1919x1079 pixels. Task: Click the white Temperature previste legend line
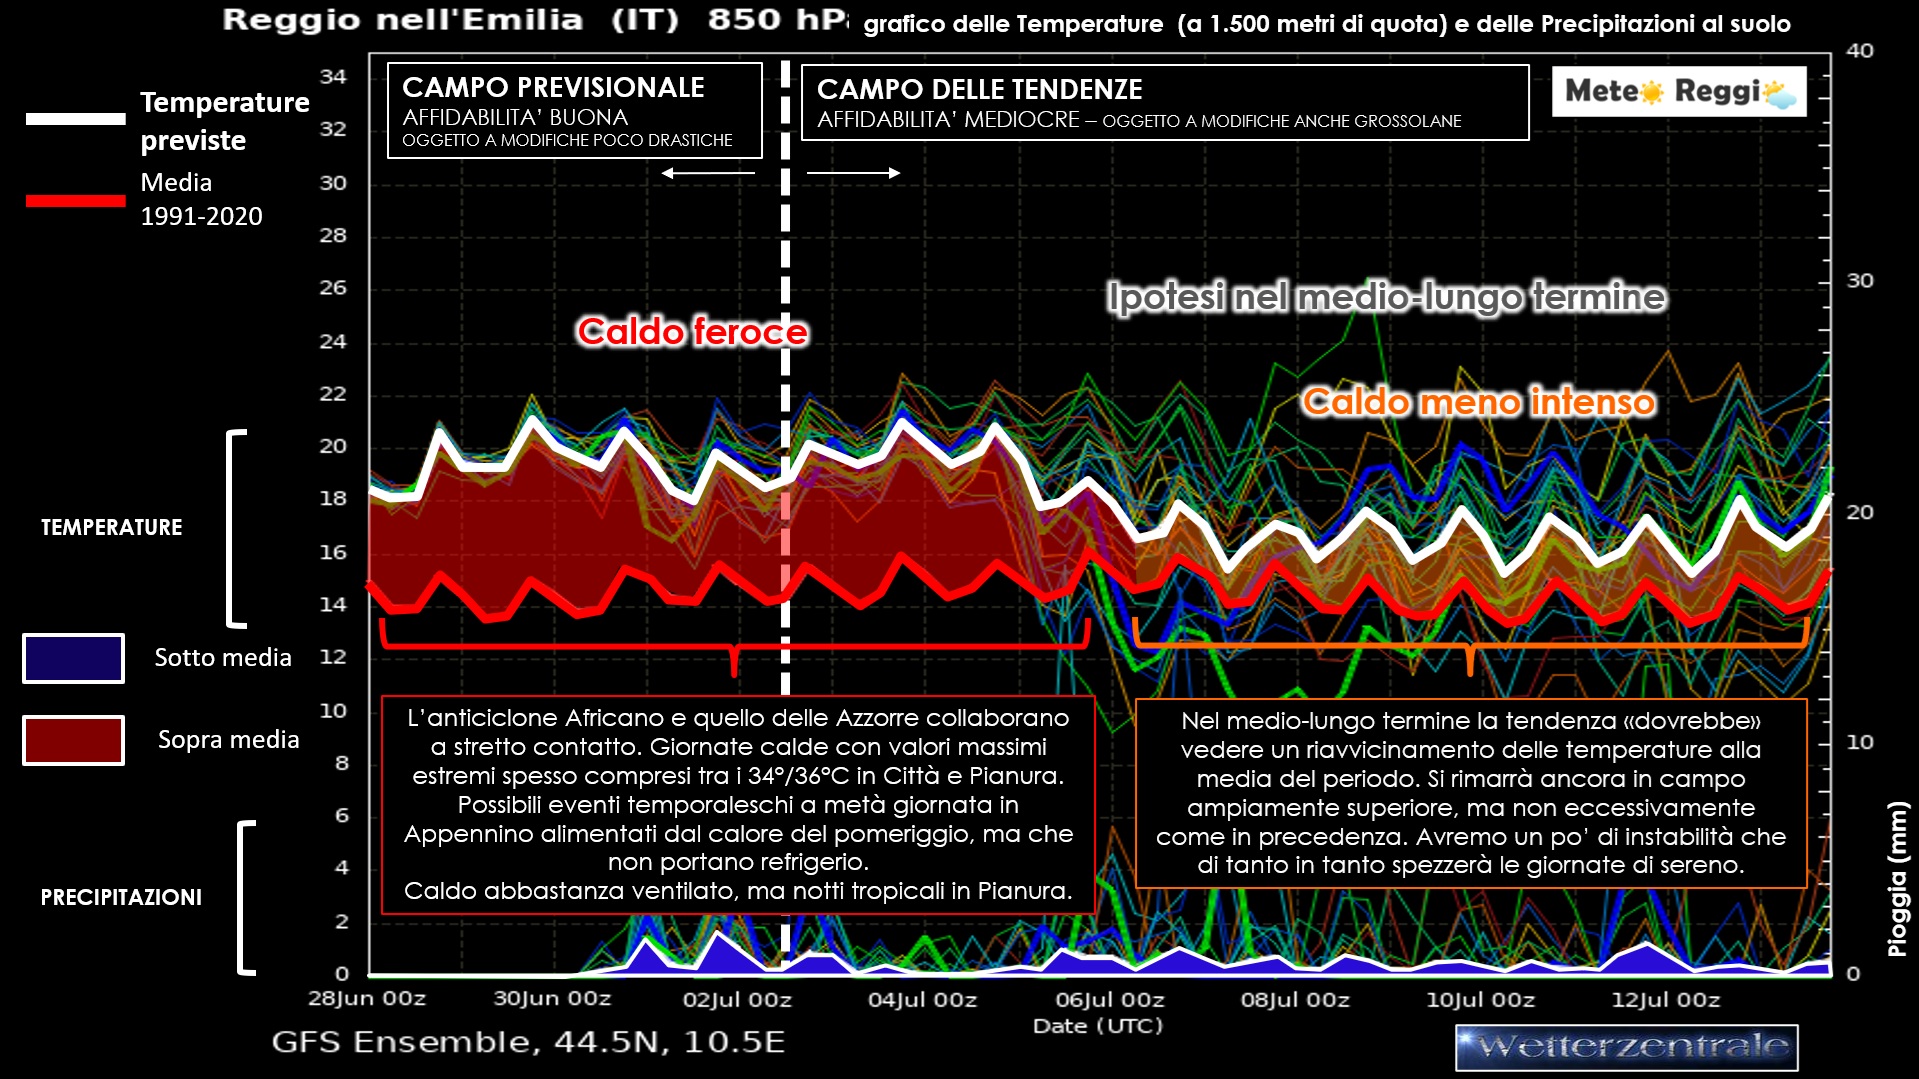76,119
